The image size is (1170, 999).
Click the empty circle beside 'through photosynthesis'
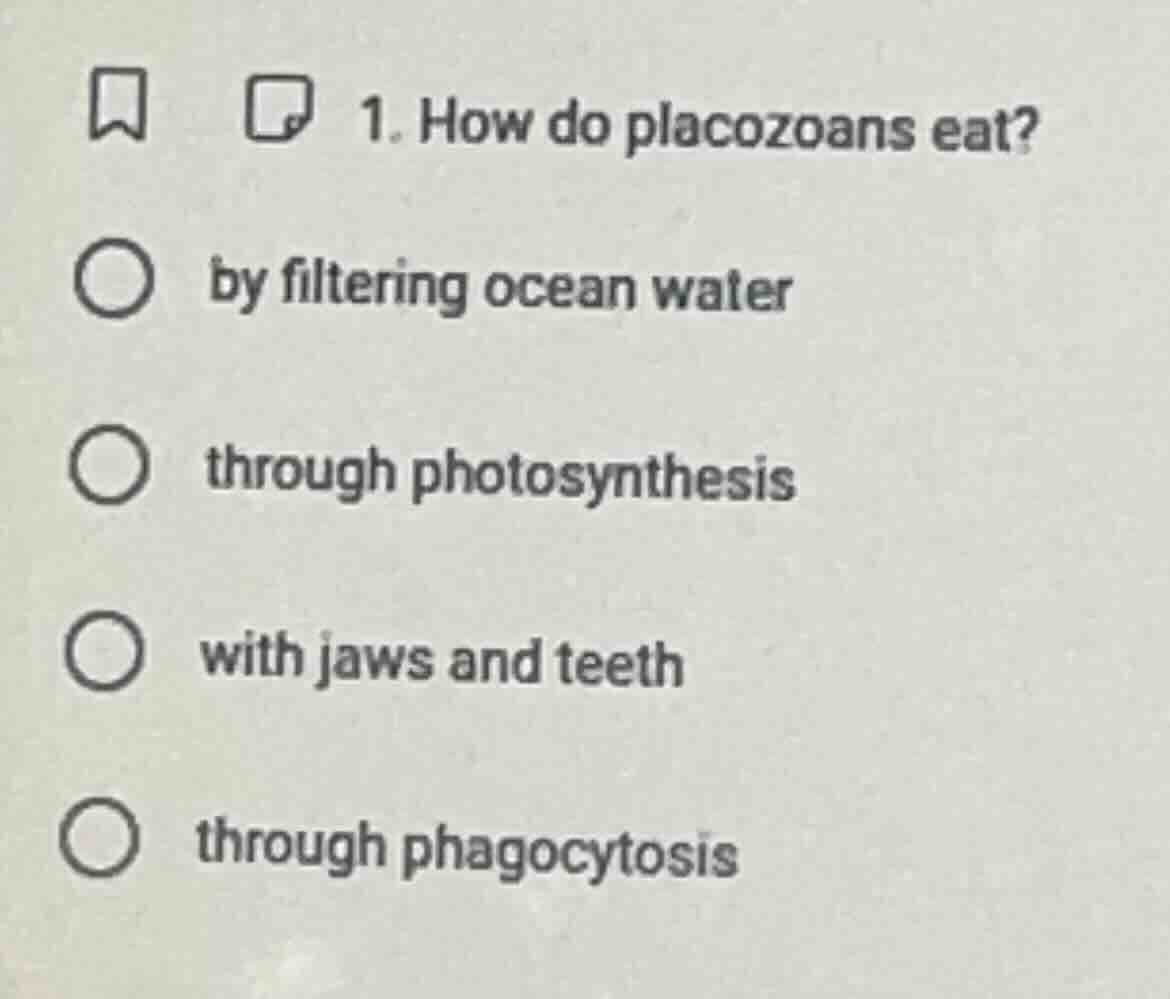click(x=112, y=467)
